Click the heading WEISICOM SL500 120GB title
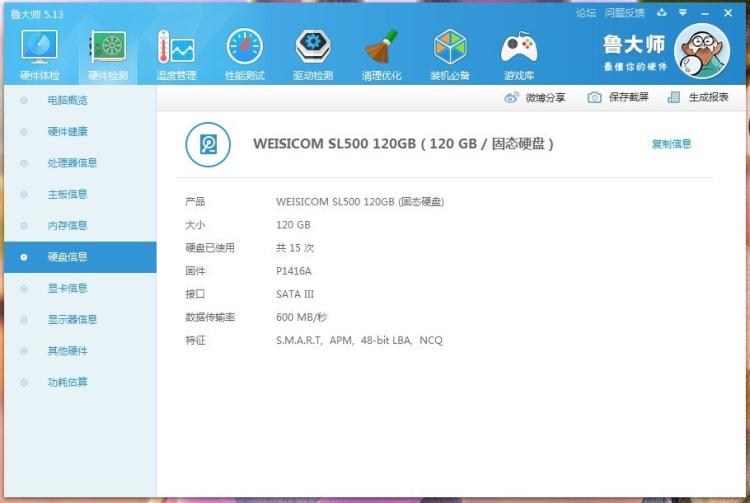Image resolution: width=750 pixels, height=503 pixels. point(403,143)
